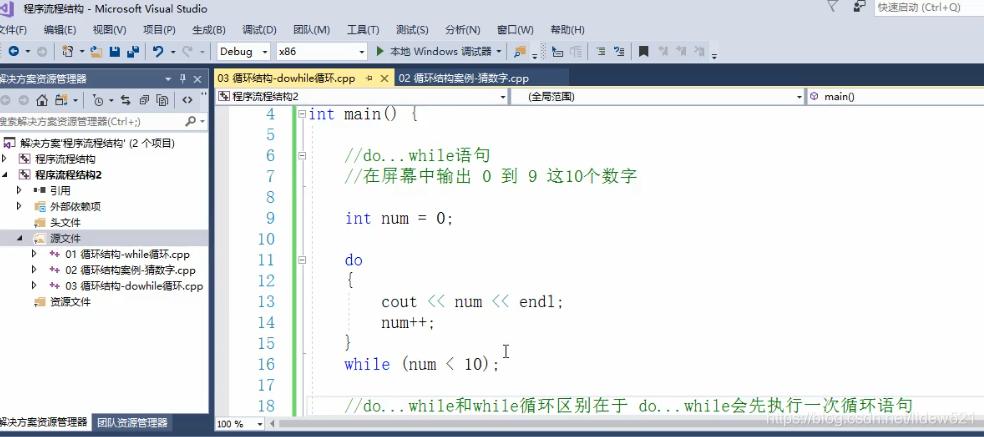Expand the 外部依赖项 node
Screen dimensions: 984x437
click(19, 206)
